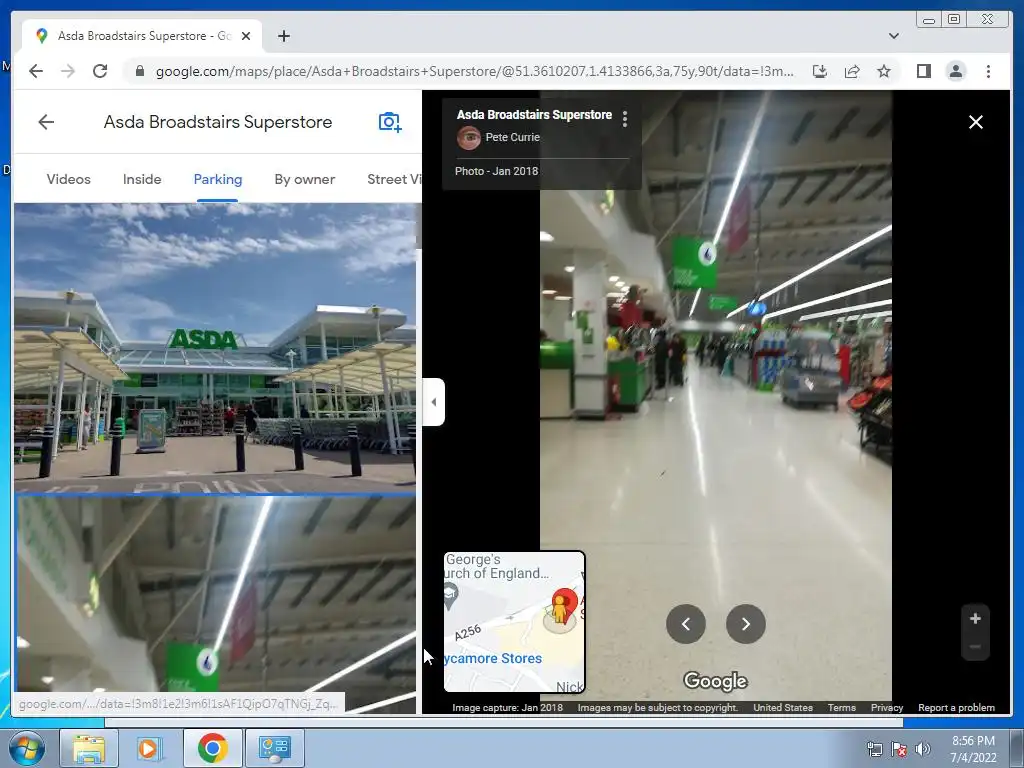1024x768 pixels.
Task: Open the minimap in the photo viewer
Action: [514, 622]
